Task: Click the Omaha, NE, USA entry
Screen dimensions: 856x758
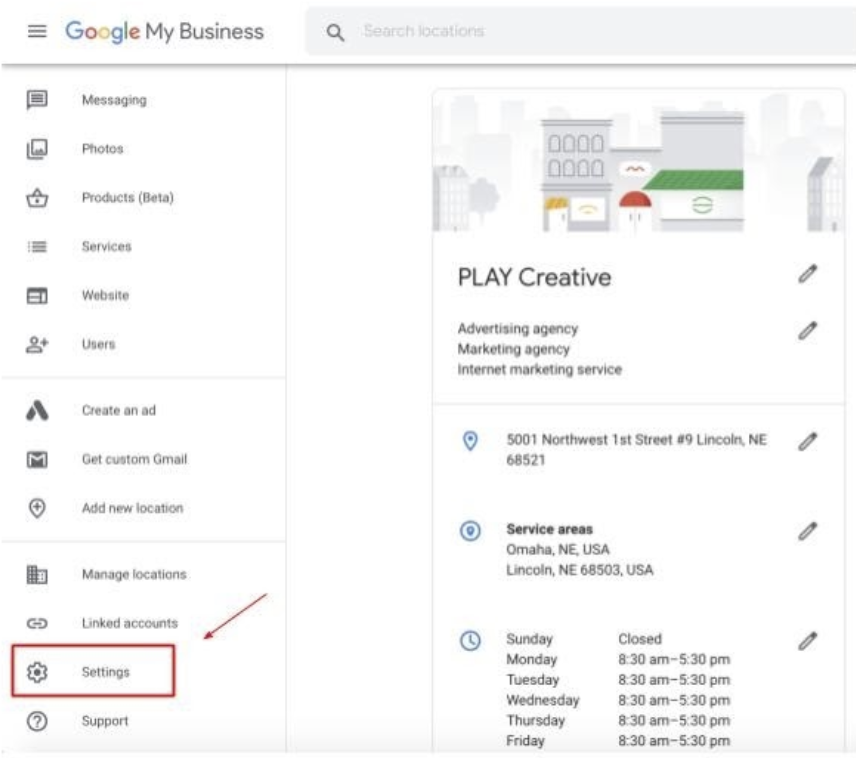Action: [x=558, y=549]
